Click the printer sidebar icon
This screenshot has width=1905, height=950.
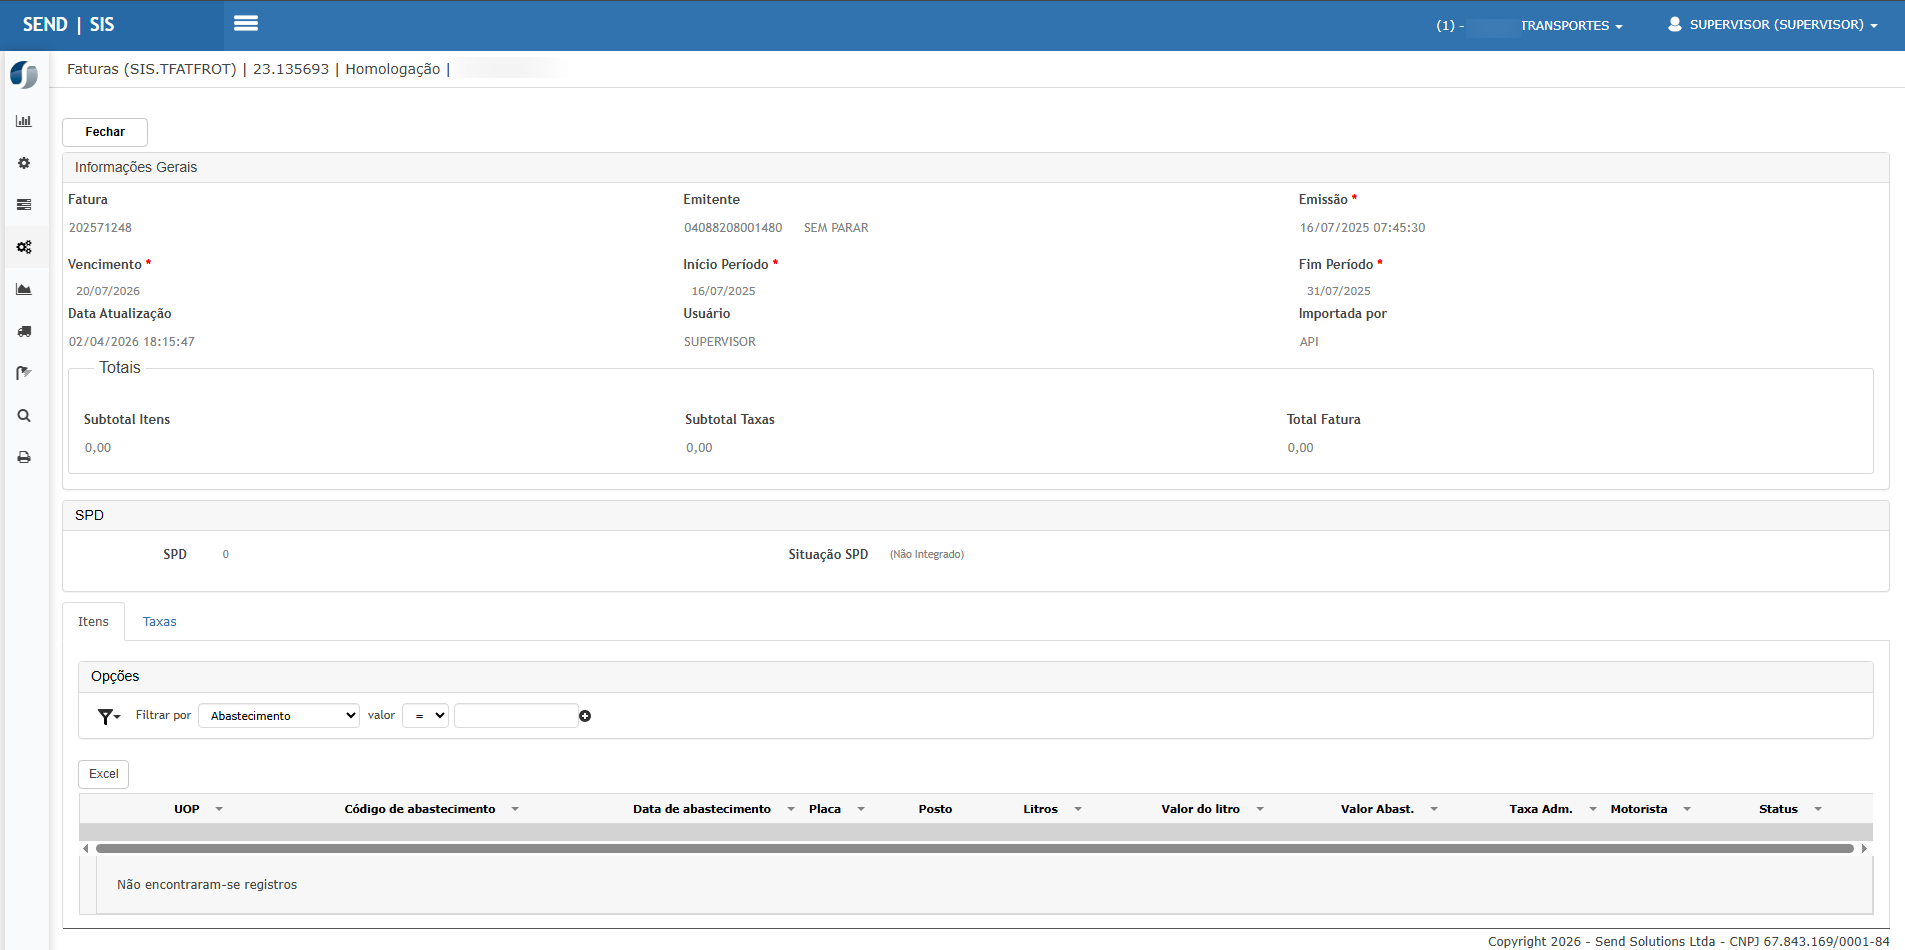coord(24,457)
